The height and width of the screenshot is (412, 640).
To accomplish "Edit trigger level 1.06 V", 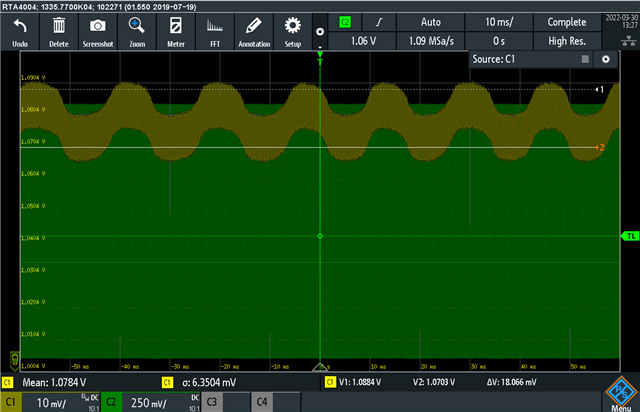I will click(362, 41).
